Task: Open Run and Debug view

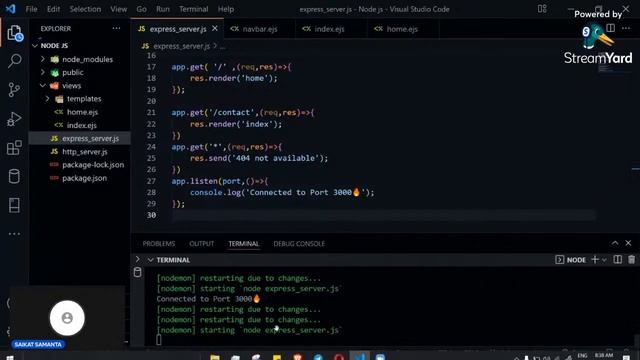Action: coord(14,119)
